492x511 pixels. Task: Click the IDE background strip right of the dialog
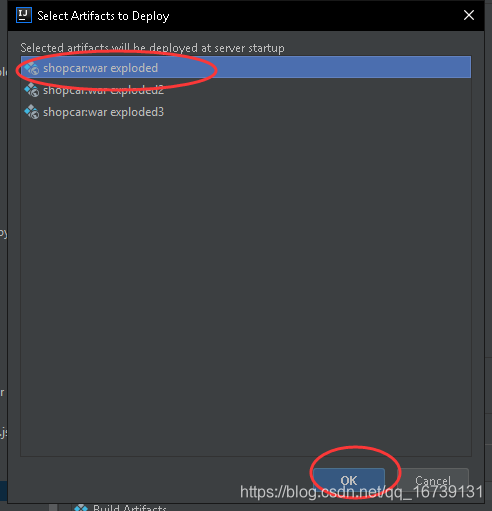488,233
